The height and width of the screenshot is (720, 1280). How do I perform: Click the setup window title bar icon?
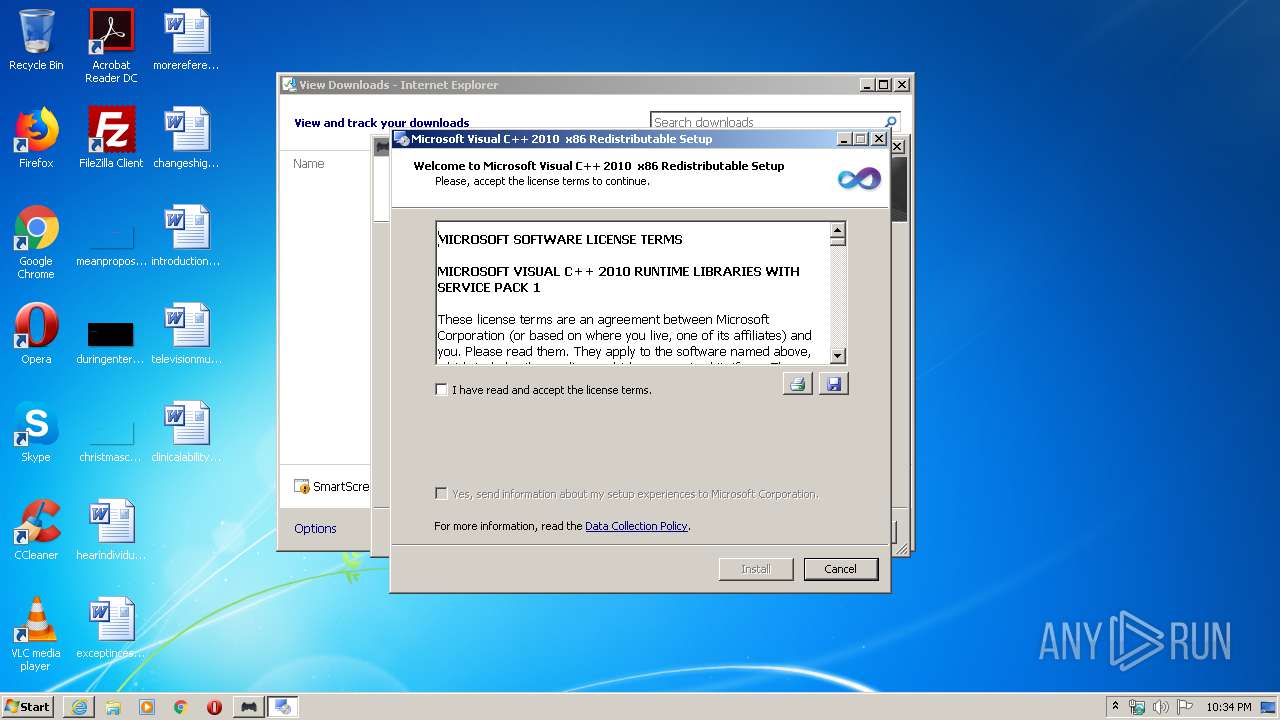[x=402, y=139]
